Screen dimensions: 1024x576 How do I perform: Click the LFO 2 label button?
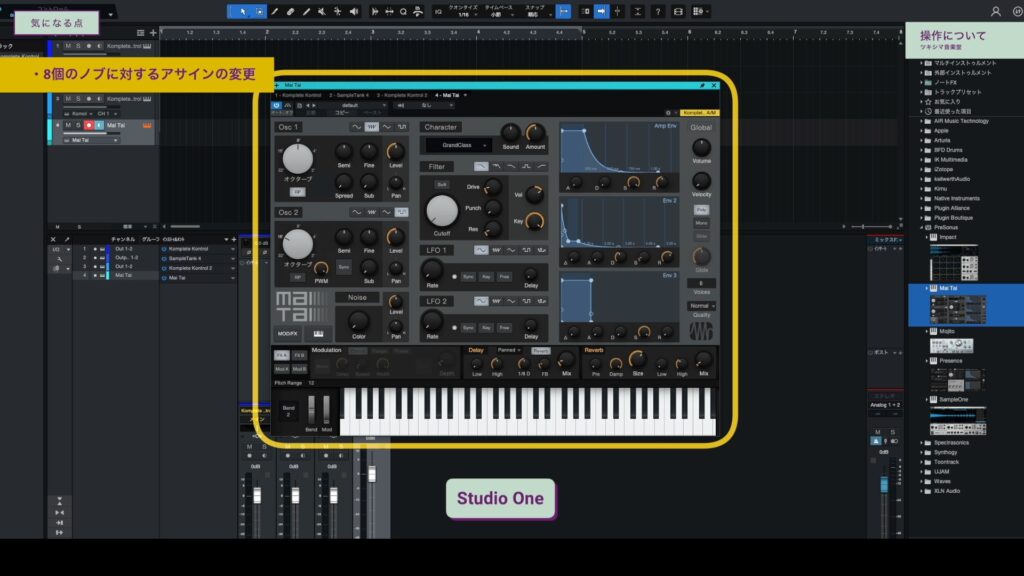tap(437, 301)
